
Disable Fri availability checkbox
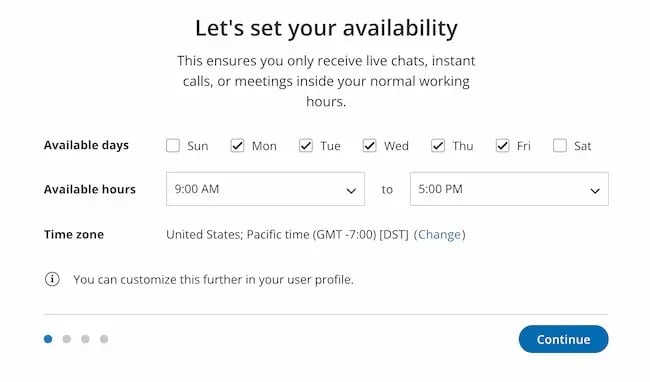503,146
